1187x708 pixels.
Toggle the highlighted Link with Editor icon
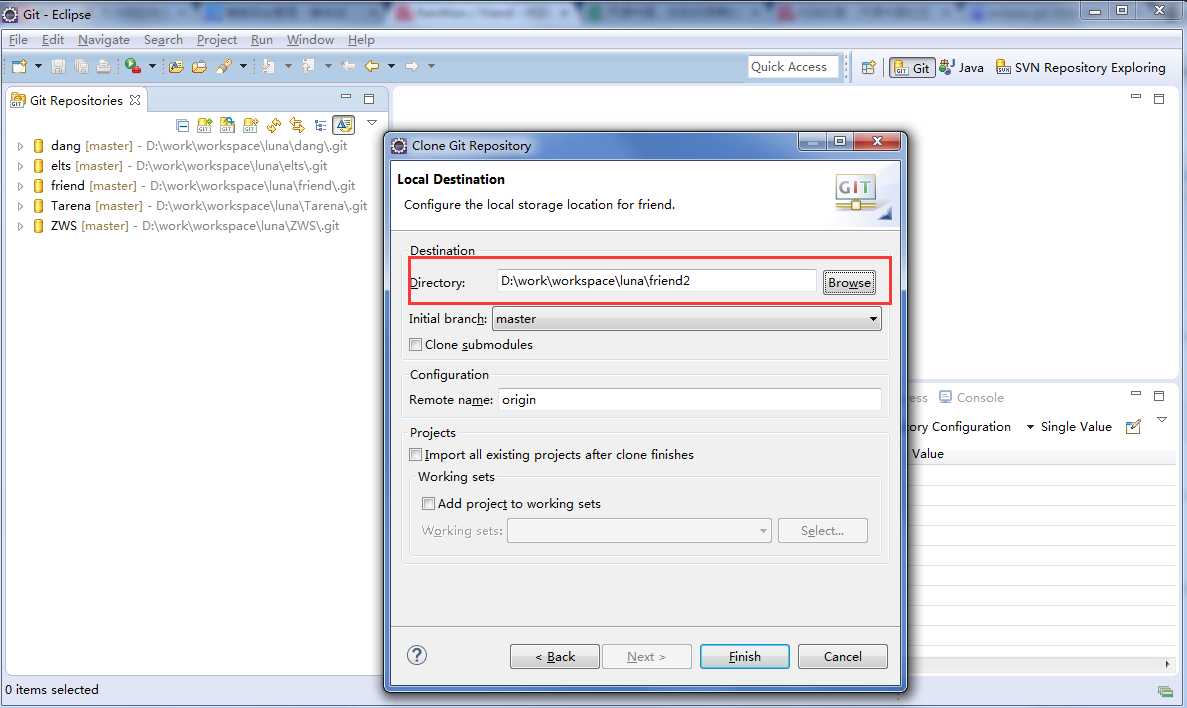click(x=344, y=125)
